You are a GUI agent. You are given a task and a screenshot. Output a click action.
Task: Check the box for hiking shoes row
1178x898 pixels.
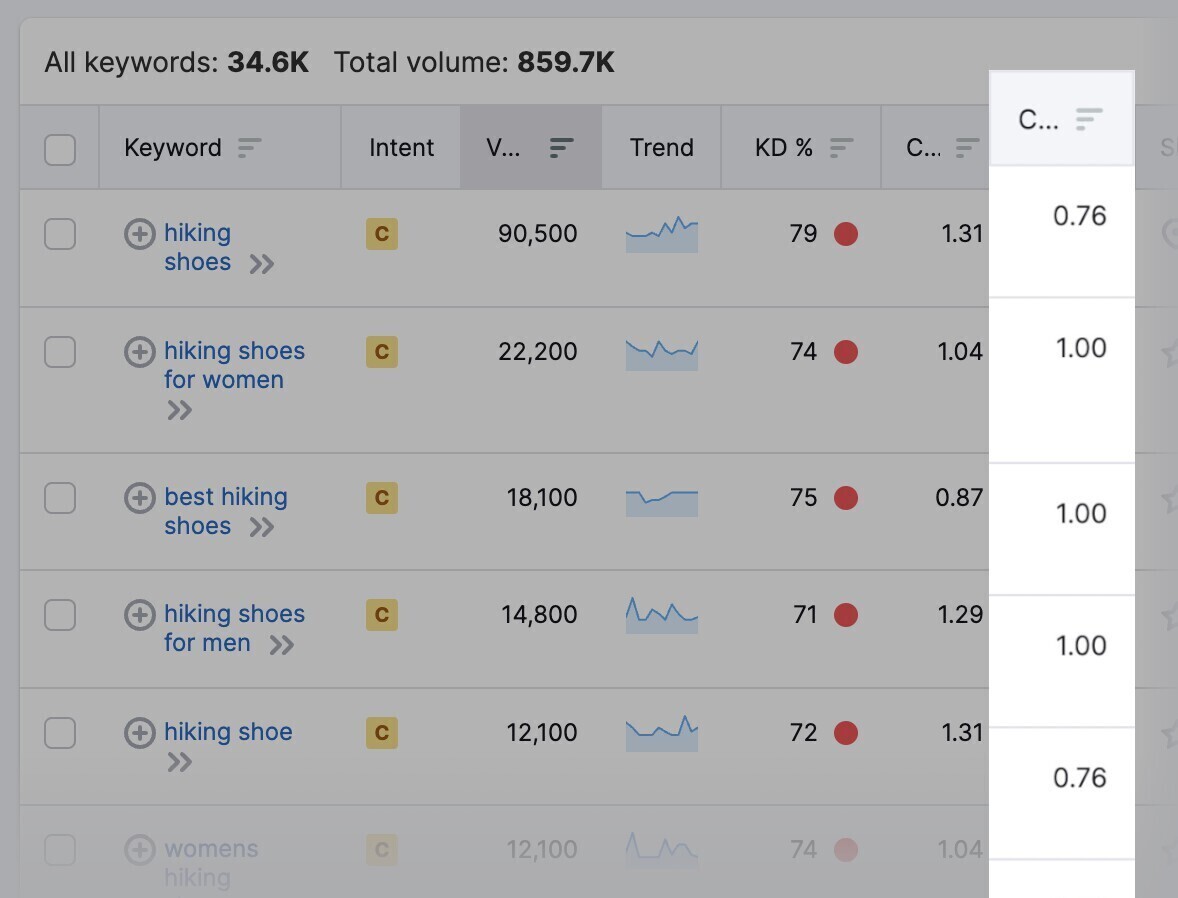tap(60, 234)
